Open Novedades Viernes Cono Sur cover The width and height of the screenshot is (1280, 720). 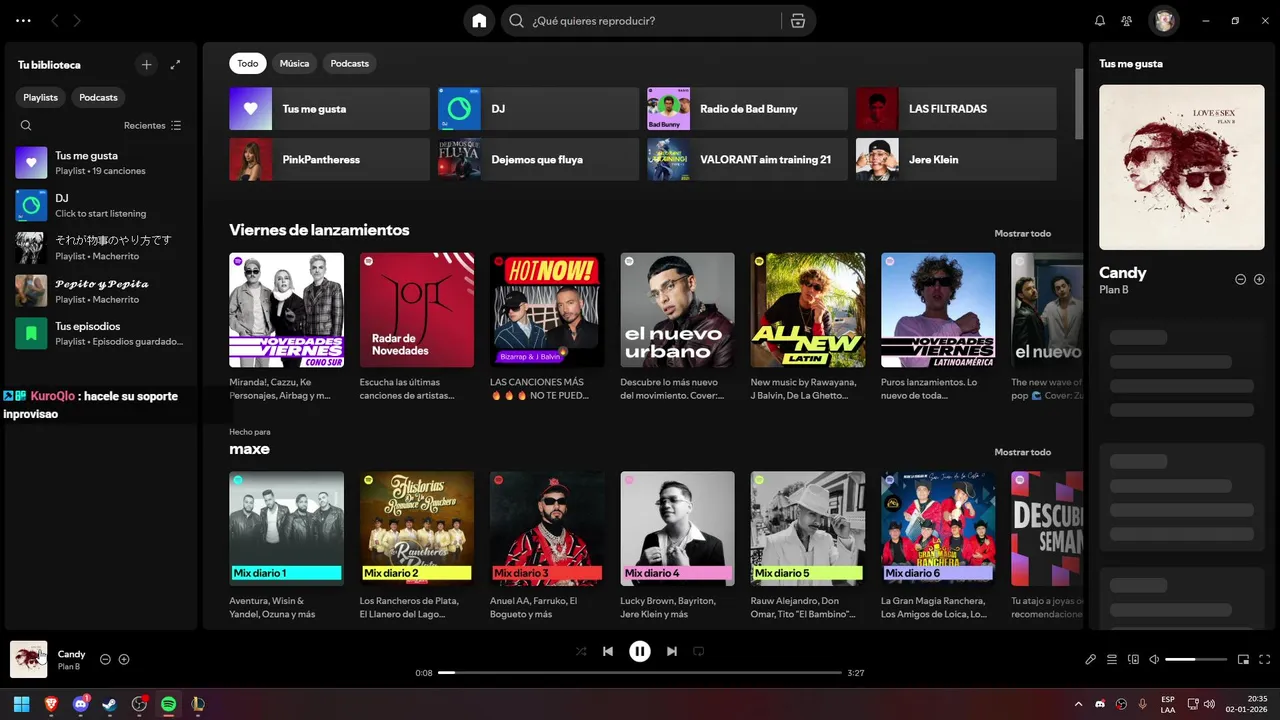pos(286,310)
